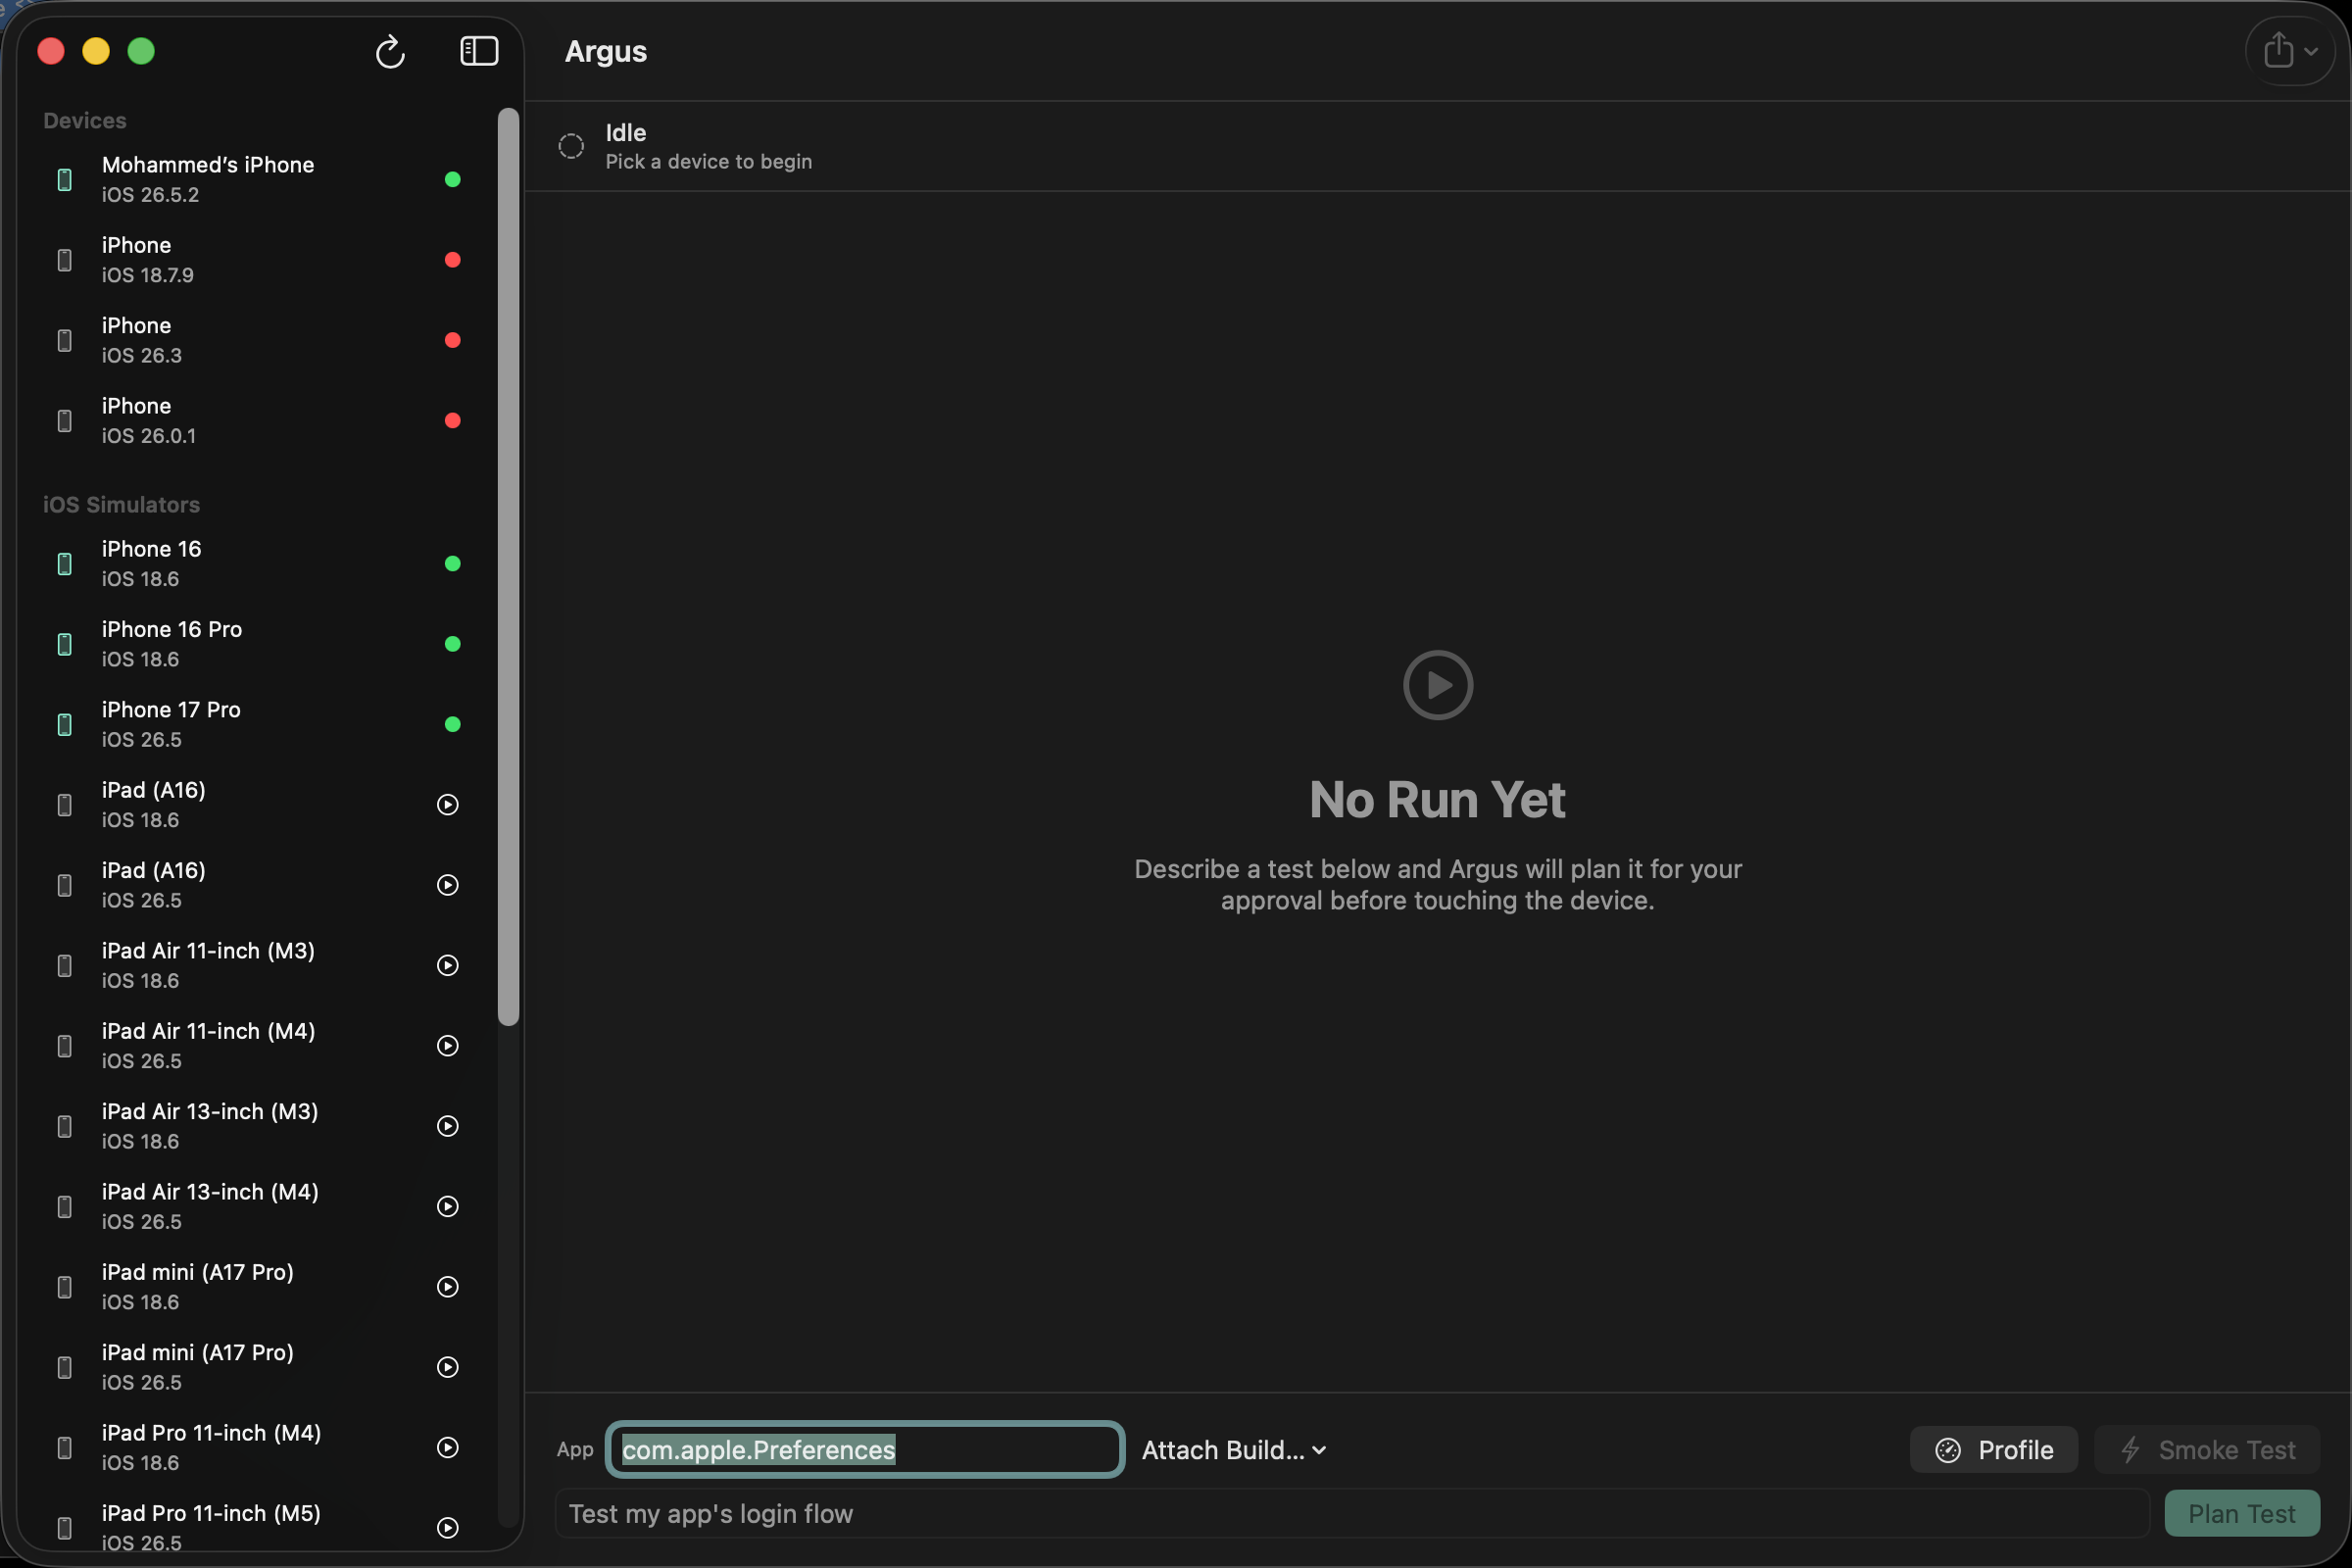The width and height of the screenshot is (2352, 1568).
Task: Boot the iPad (A16) iOS 18.6 simulator
Action: 448,805
